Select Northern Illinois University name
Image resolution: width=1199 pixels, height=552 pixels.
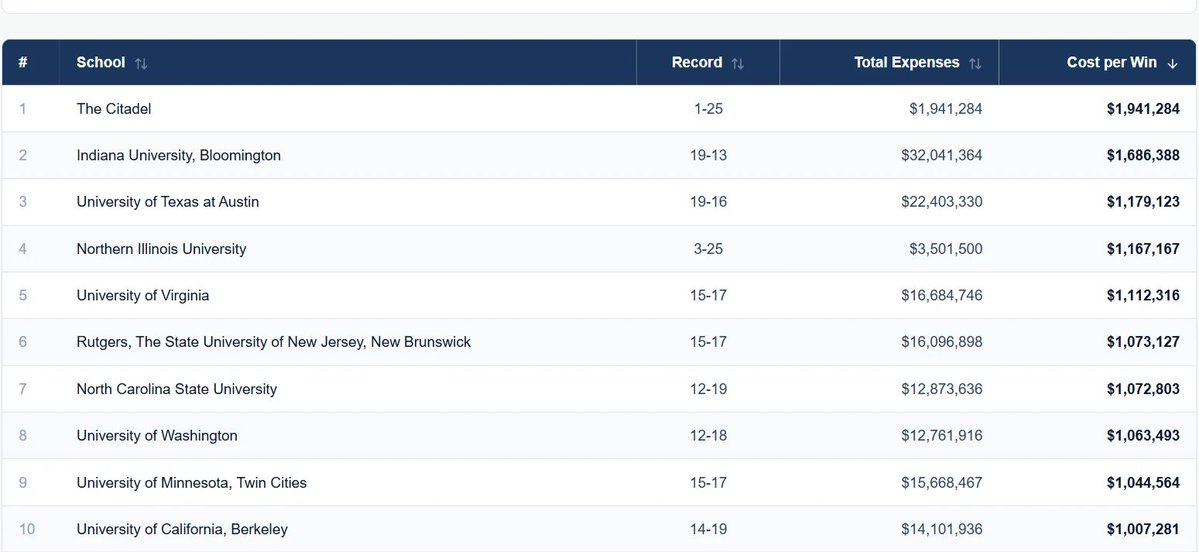click(161, 248)
